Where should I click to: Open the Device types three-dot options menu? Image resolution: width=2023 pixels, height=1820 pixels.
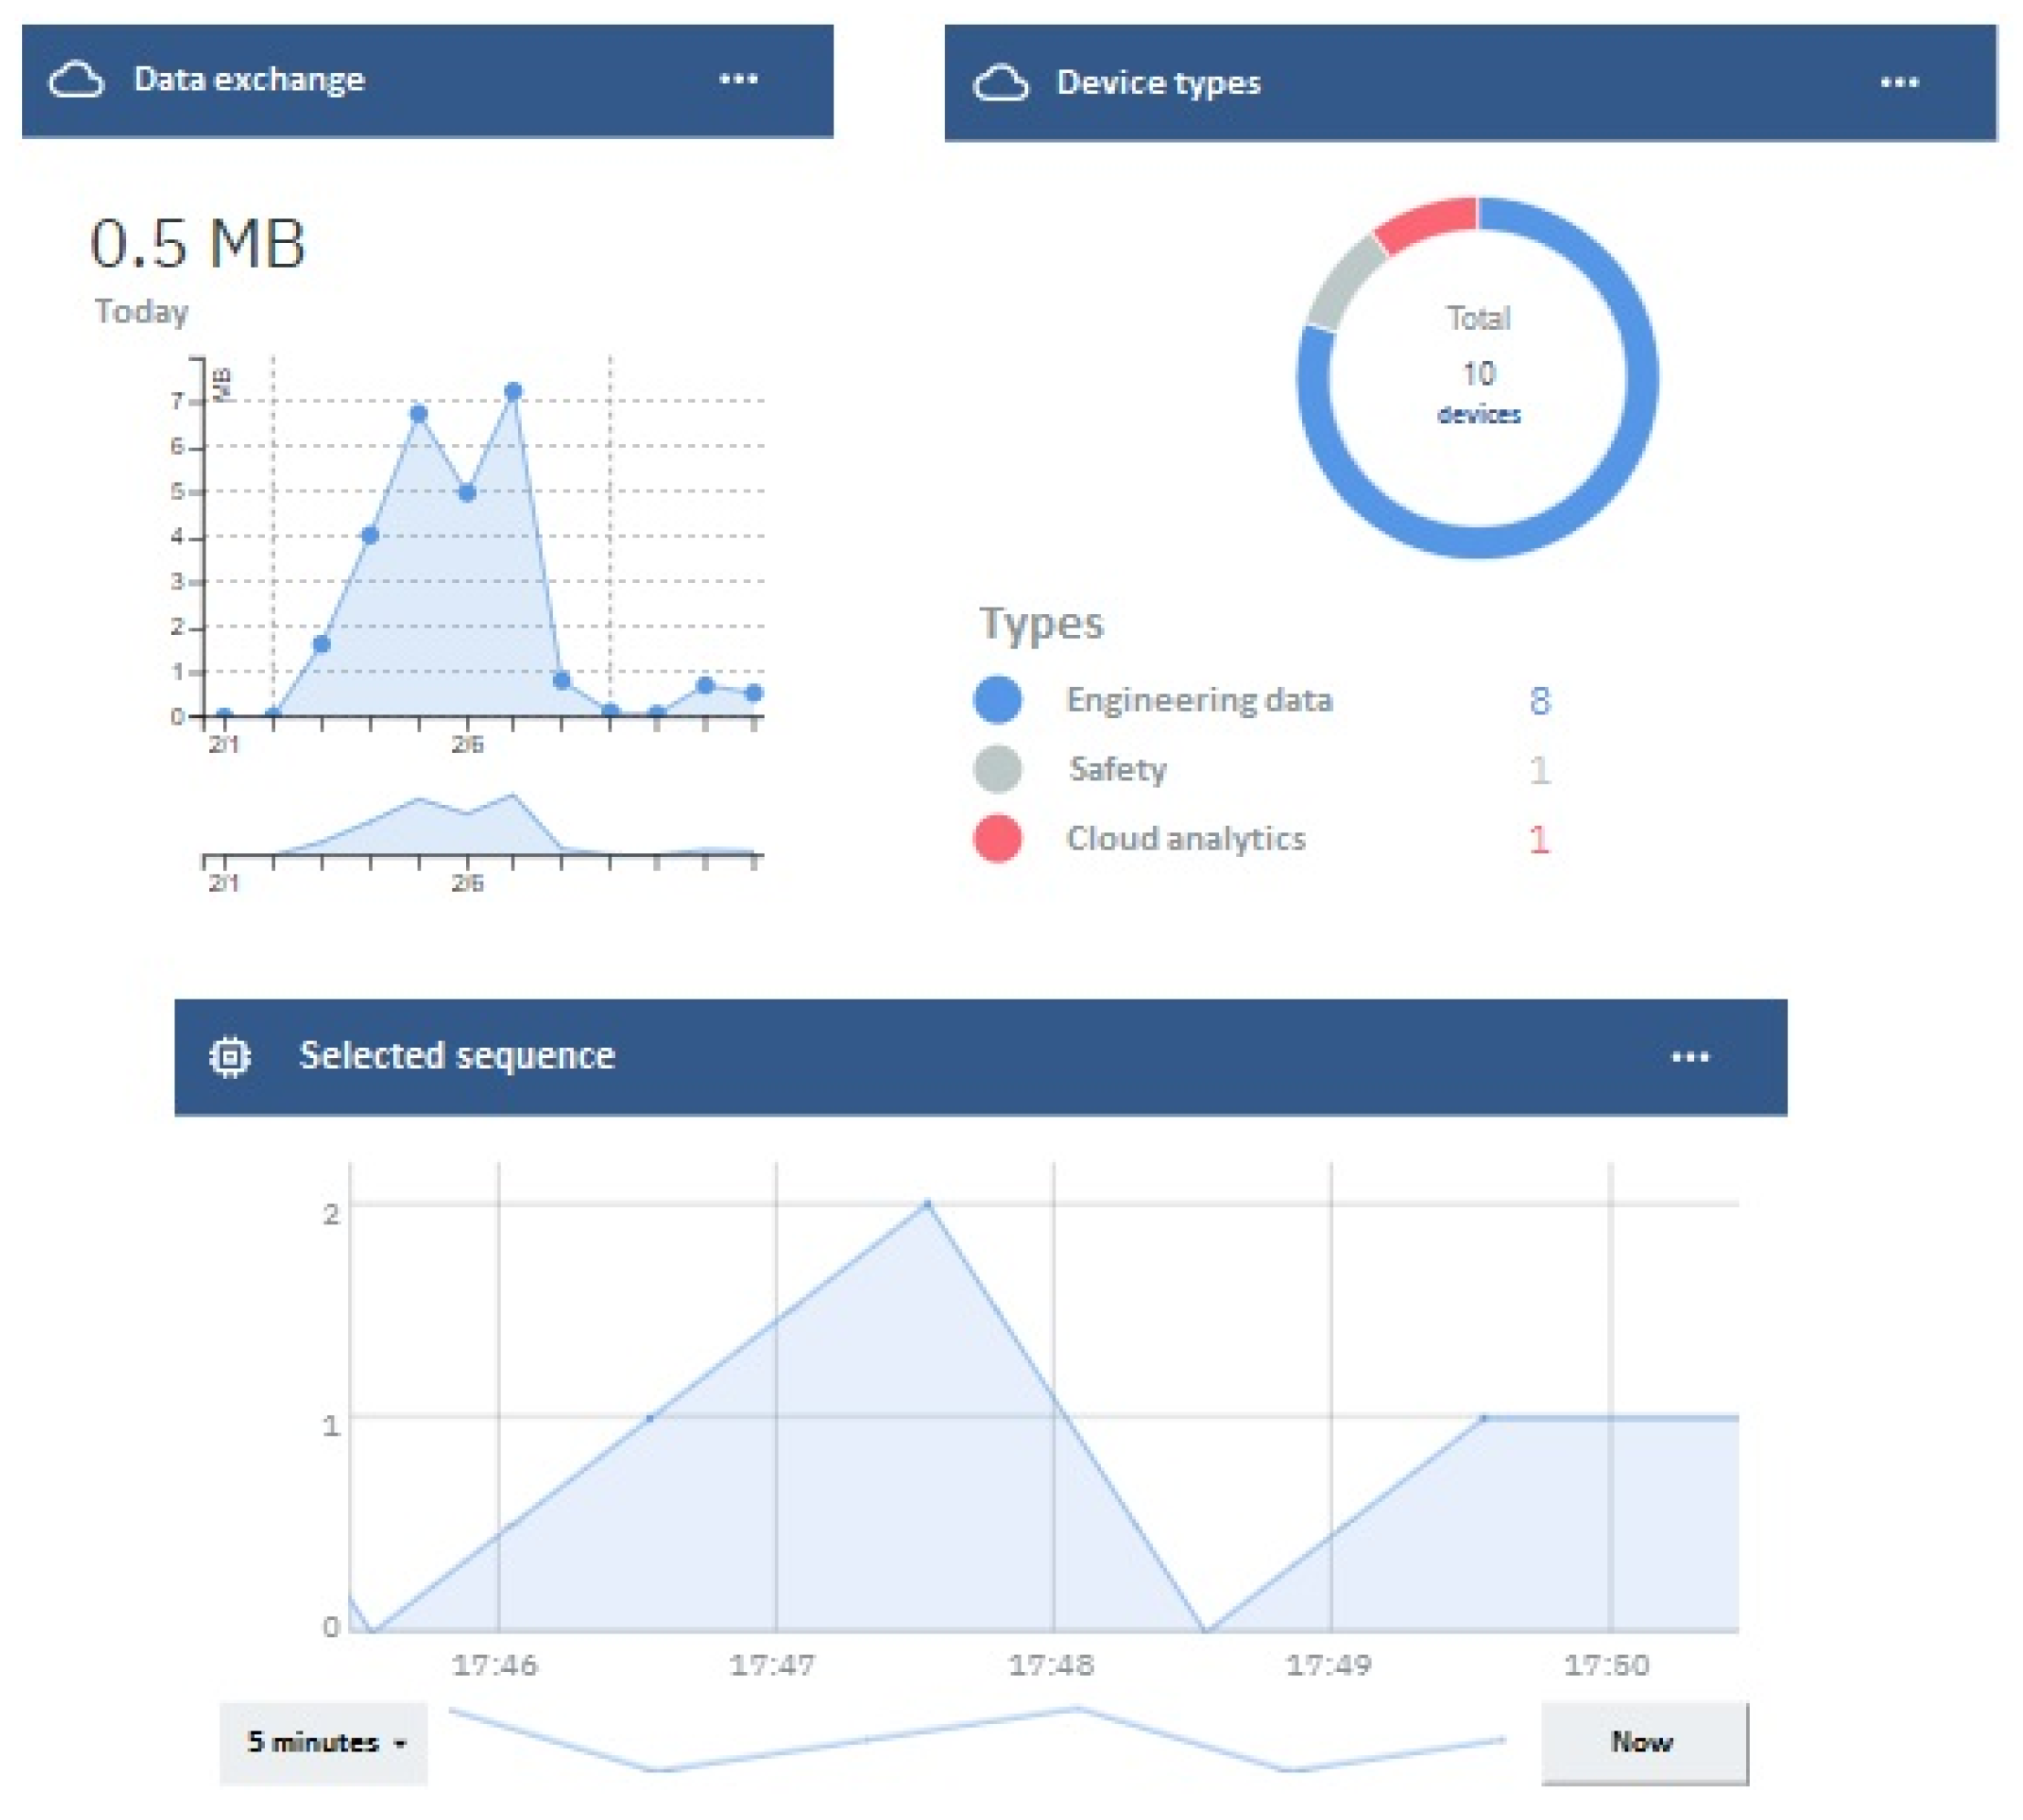tap(1898, 83)
